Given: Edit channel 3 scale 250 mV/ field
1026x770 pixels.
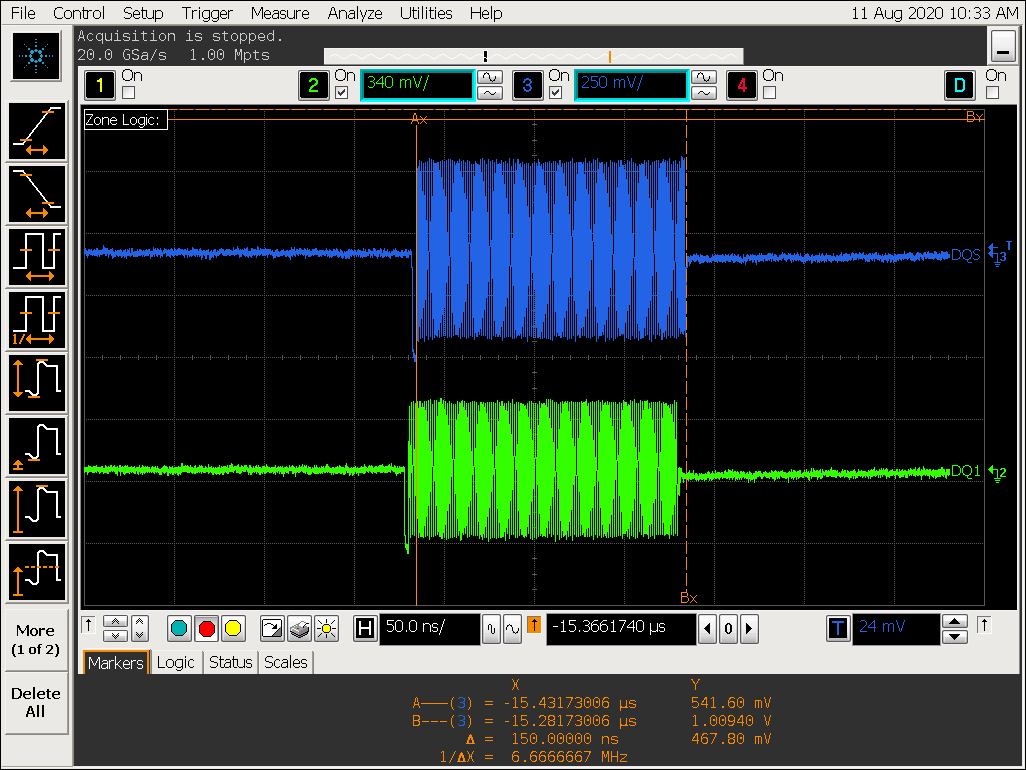Looking at the screenshot, I should tap(631, 84).
